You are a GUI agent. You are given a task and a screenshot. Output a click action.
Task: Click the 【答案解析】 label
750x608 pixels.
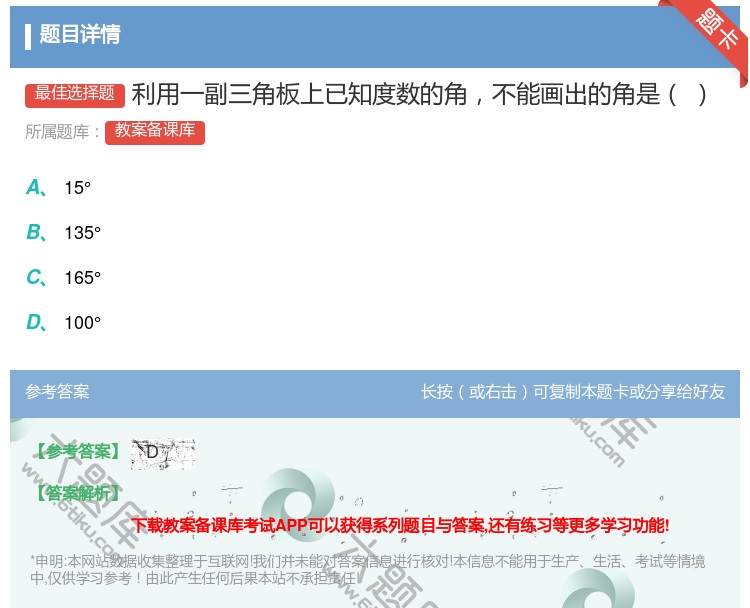(x=78, y=493)
